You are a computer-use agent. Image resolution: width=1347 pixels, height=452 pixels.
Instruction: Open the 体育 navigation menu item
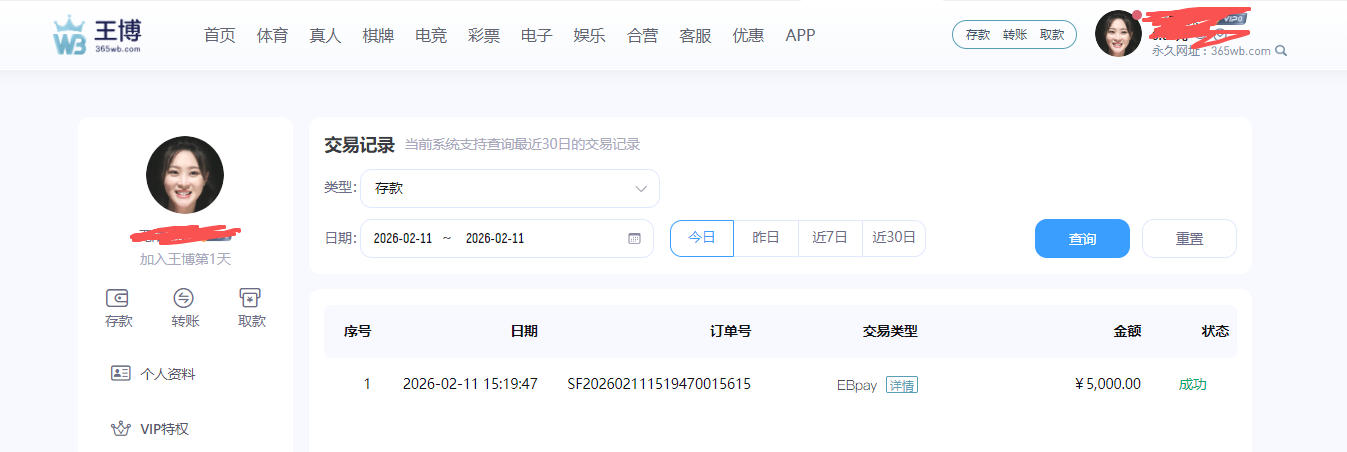pos(272,35)
